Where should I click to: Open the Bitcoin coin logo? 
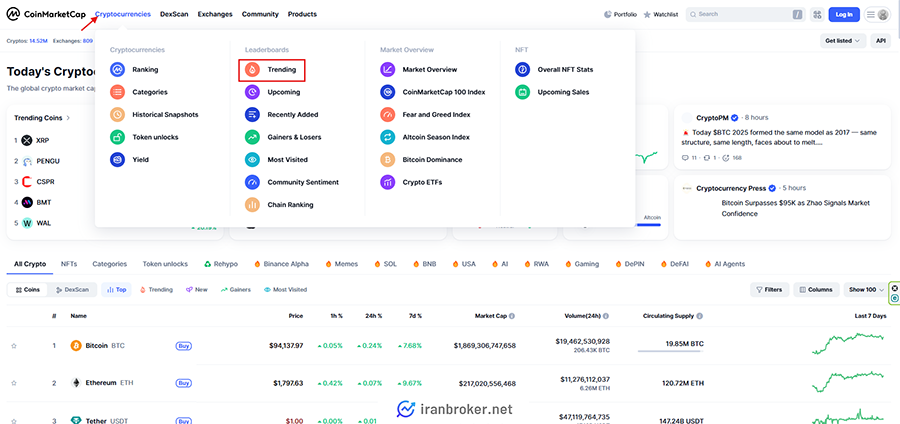pos(76,346)
